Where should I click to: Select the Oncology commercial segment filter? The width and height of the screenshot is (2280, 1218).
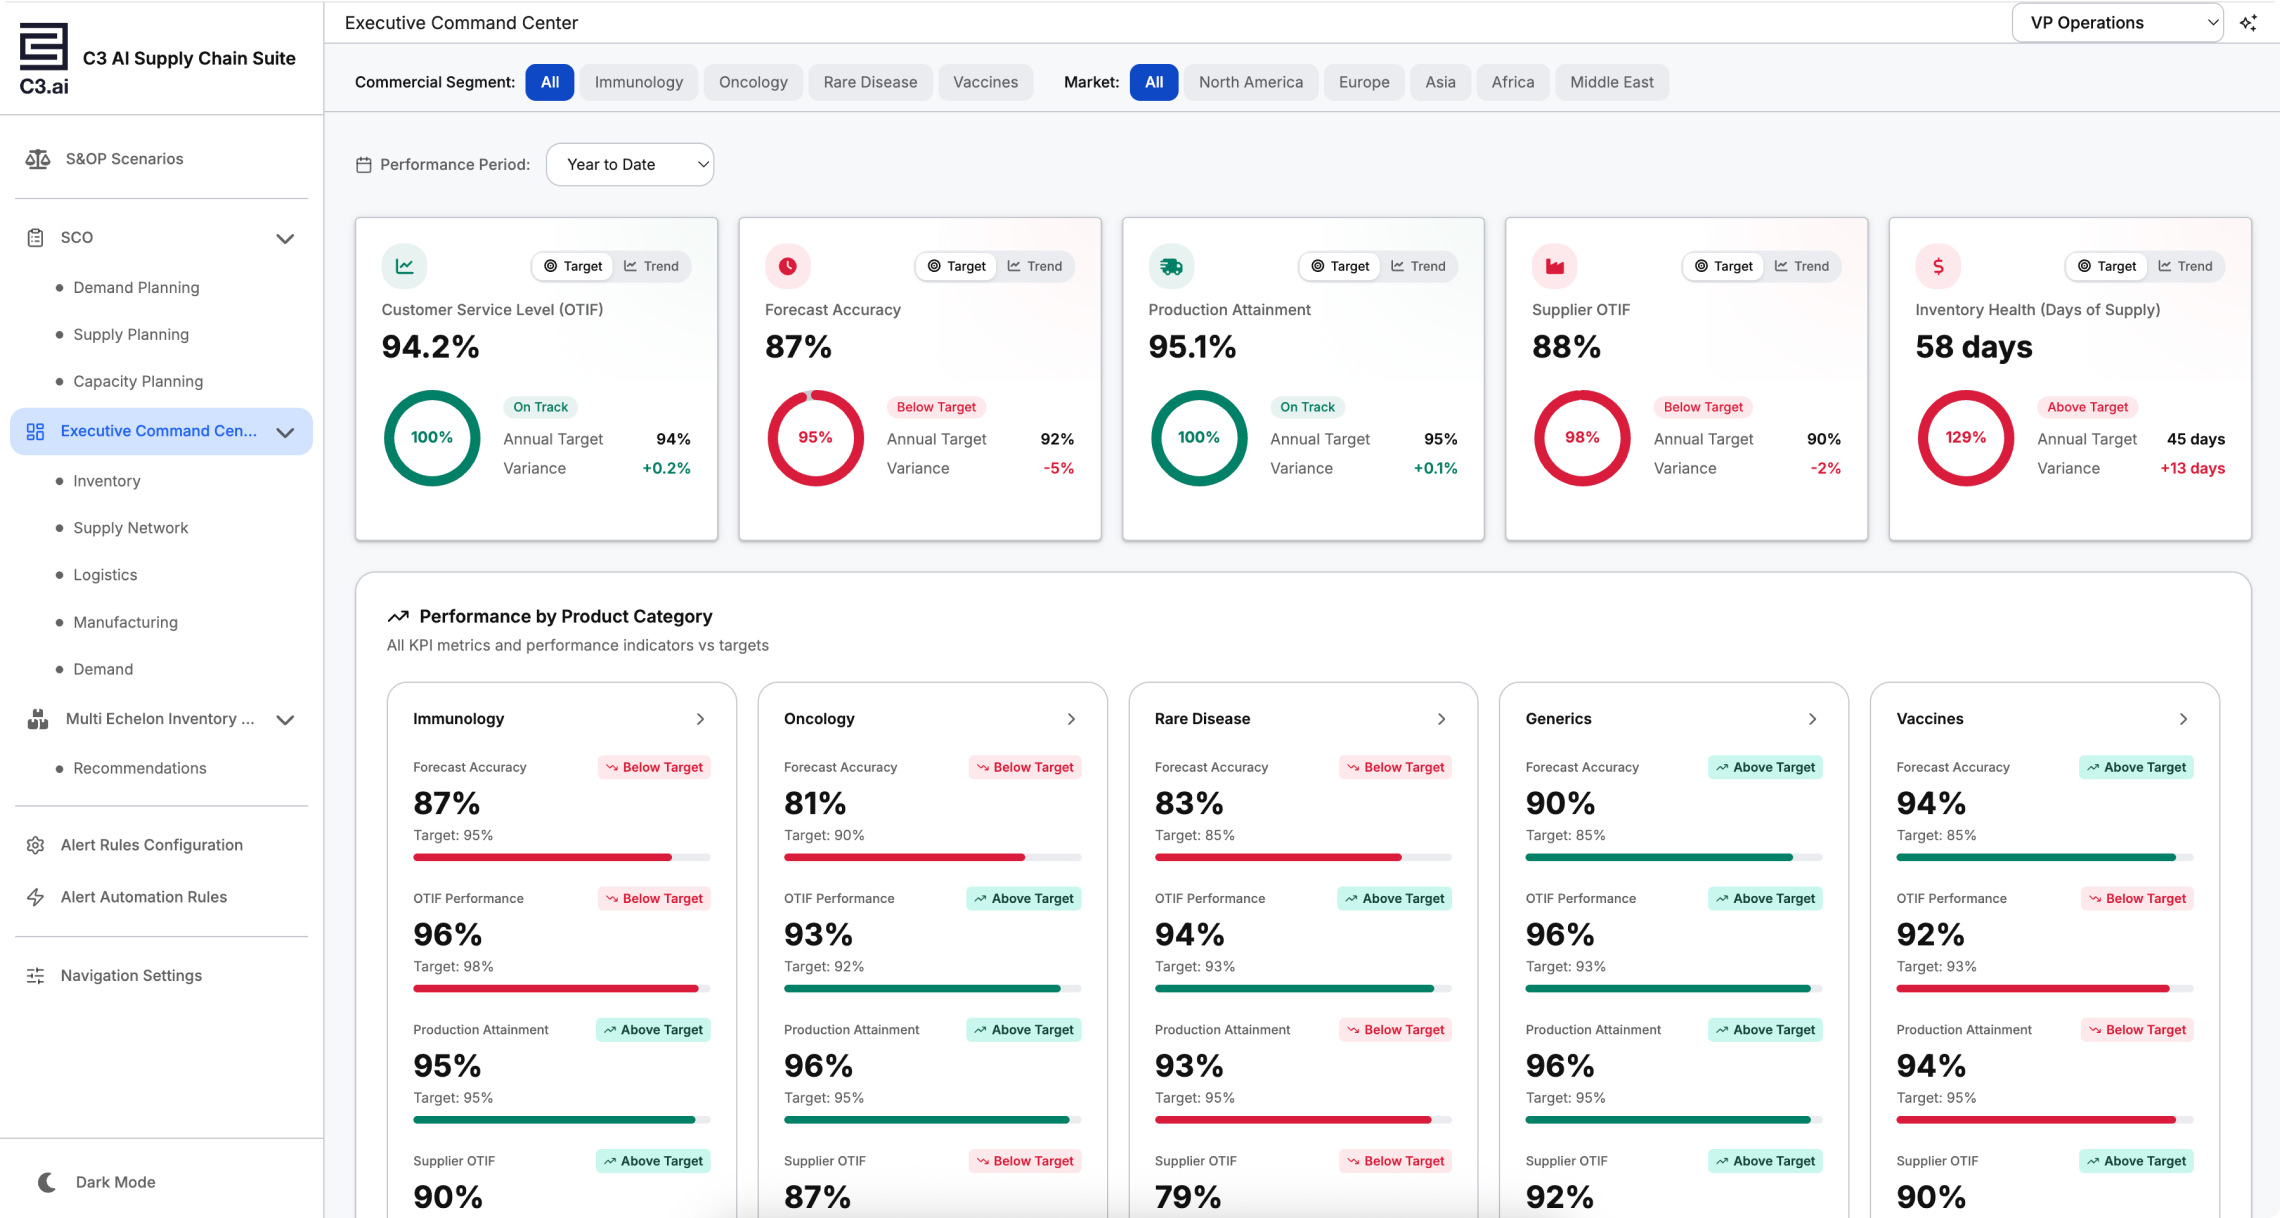[753, 82]
